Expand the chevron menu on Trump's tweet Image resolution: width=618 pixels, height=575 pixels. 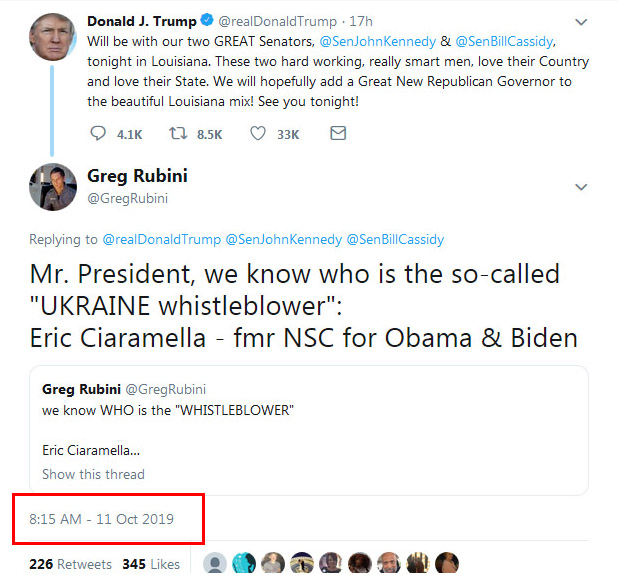[x=581, y=21]
